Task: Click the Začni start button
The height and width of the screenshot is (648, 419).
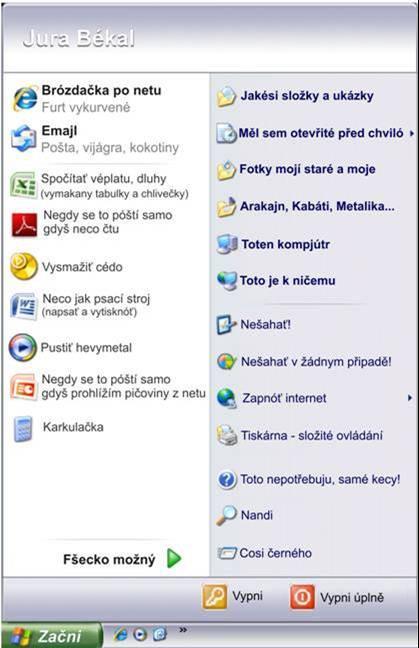Action: point(50,635)
